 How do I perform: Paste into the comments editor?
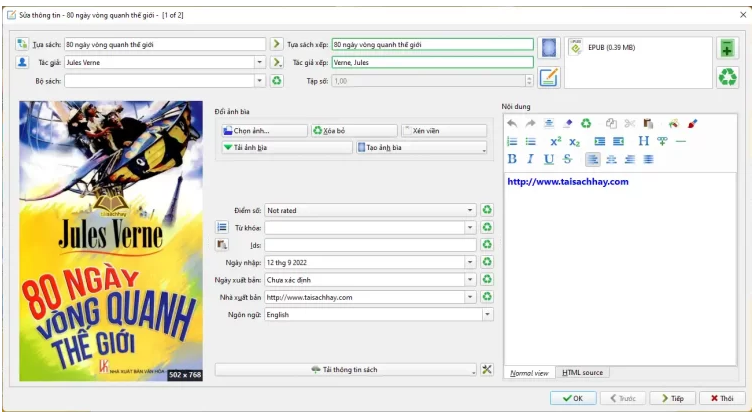tap(648, 124)
